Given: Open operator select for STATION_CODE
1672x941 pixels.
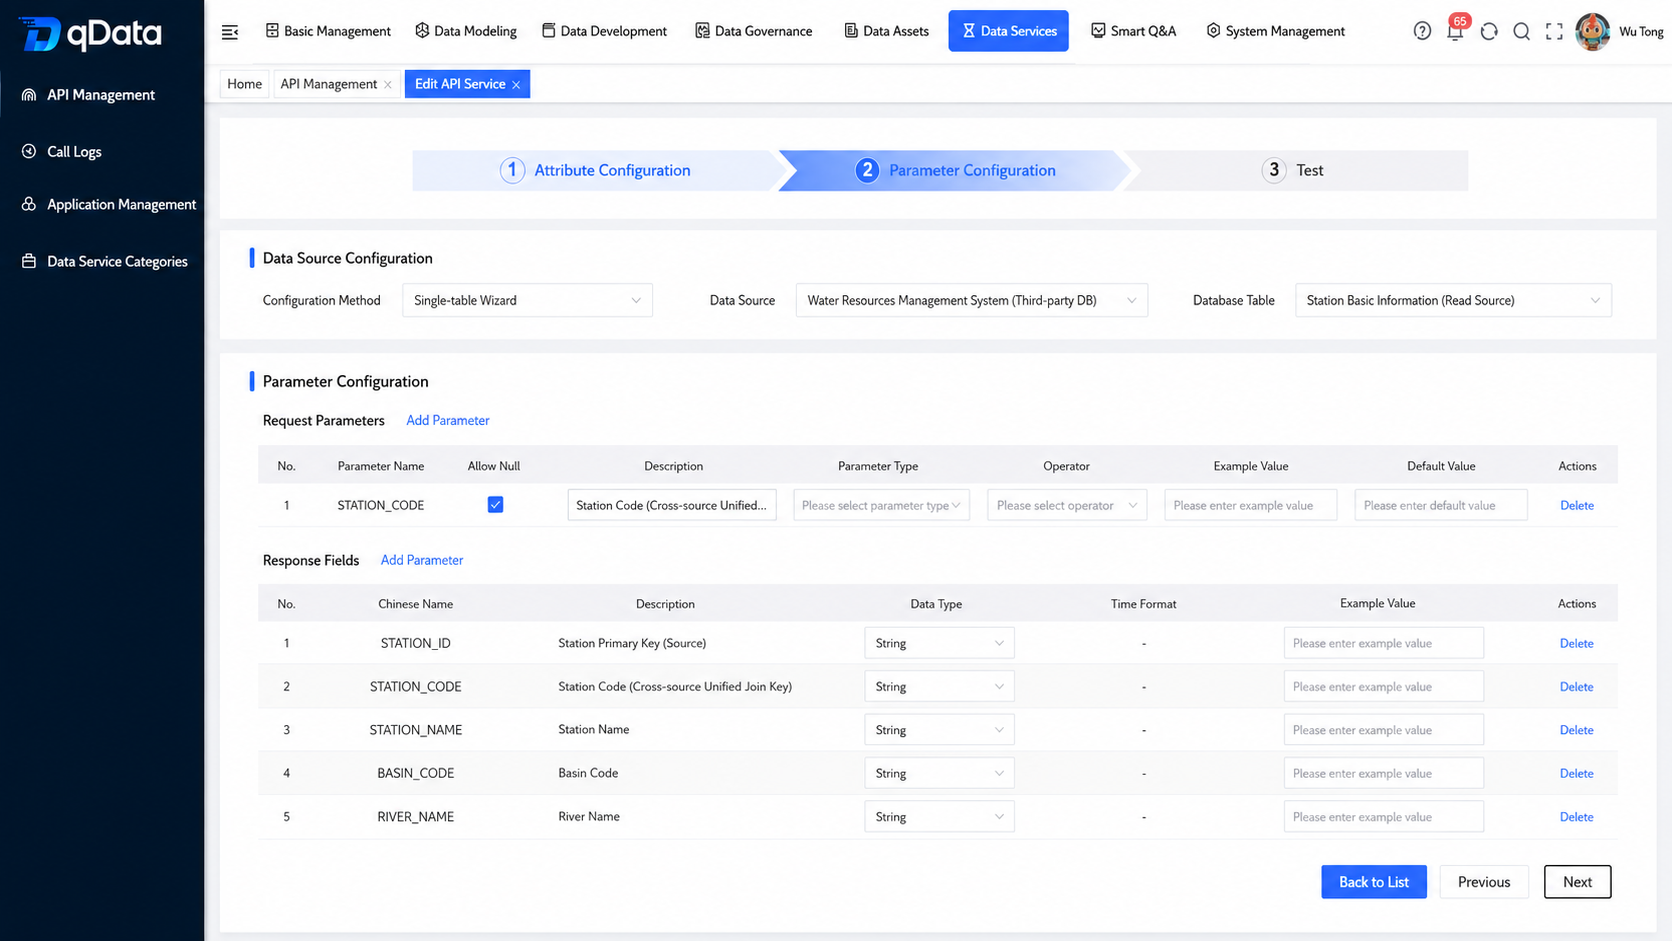Looking at the screenshot, I should pos(1066,505).
